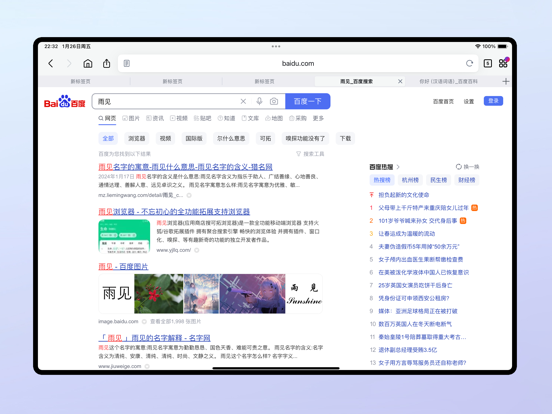Open hot topic 凭身份证可申领西安公租房
Image resolution: width=552 pixels, height=414 pixels.
click(x=414, y=298)
